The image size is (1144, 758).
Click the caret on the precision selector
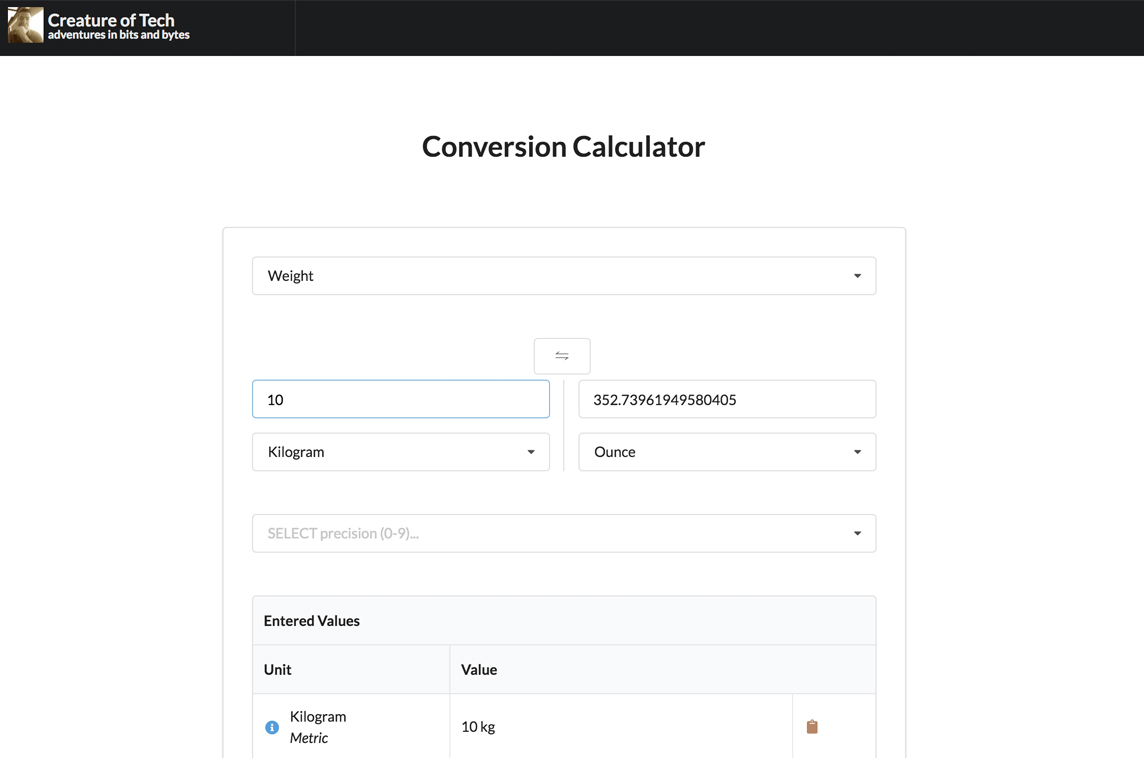[x=857, y=534]
